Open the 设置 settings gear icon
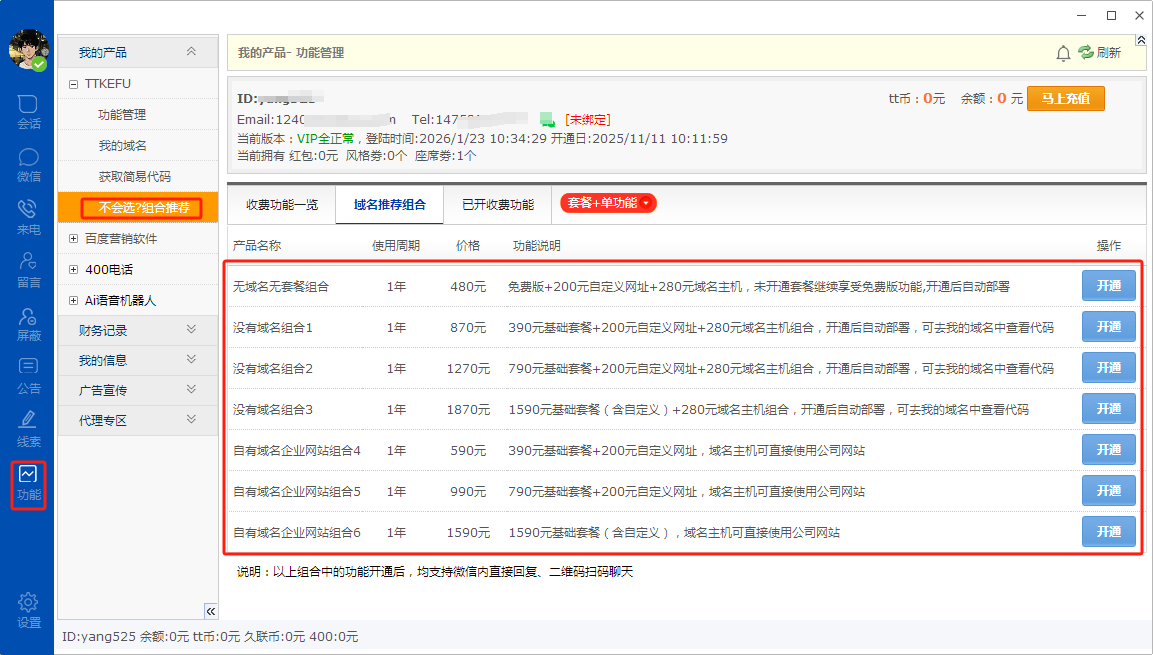The width and height of the screenshot is (1153, 655). pos(28,609)
